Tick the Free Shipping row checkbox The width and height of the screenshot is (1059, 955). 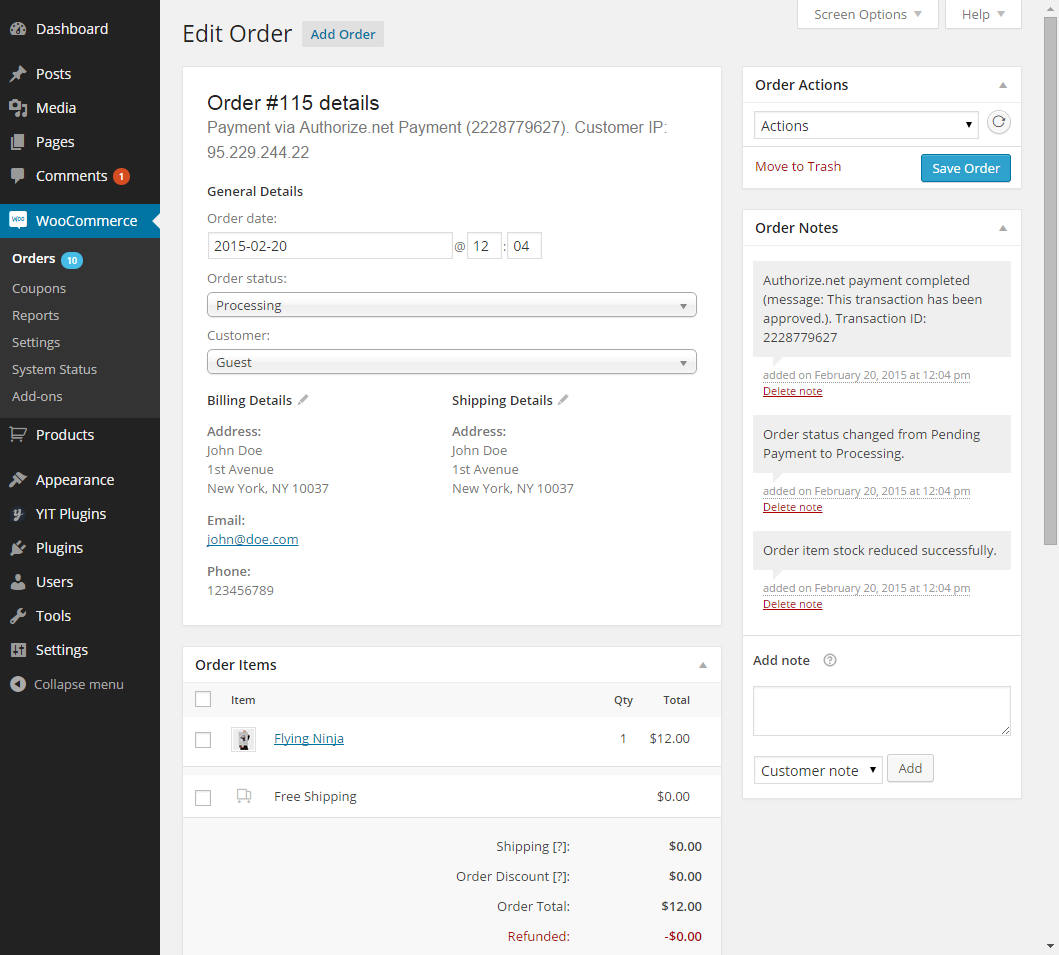pyautogui.click(x=203, y=798)
